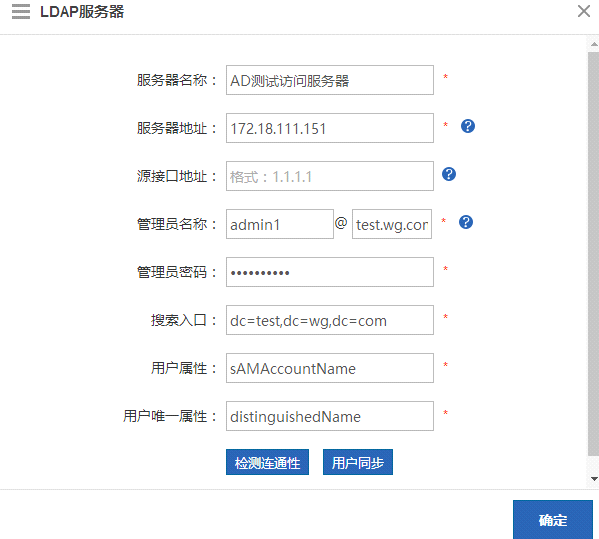Click the scrollbar down arrow
599x539 pixels.
(x=594, y=479)
